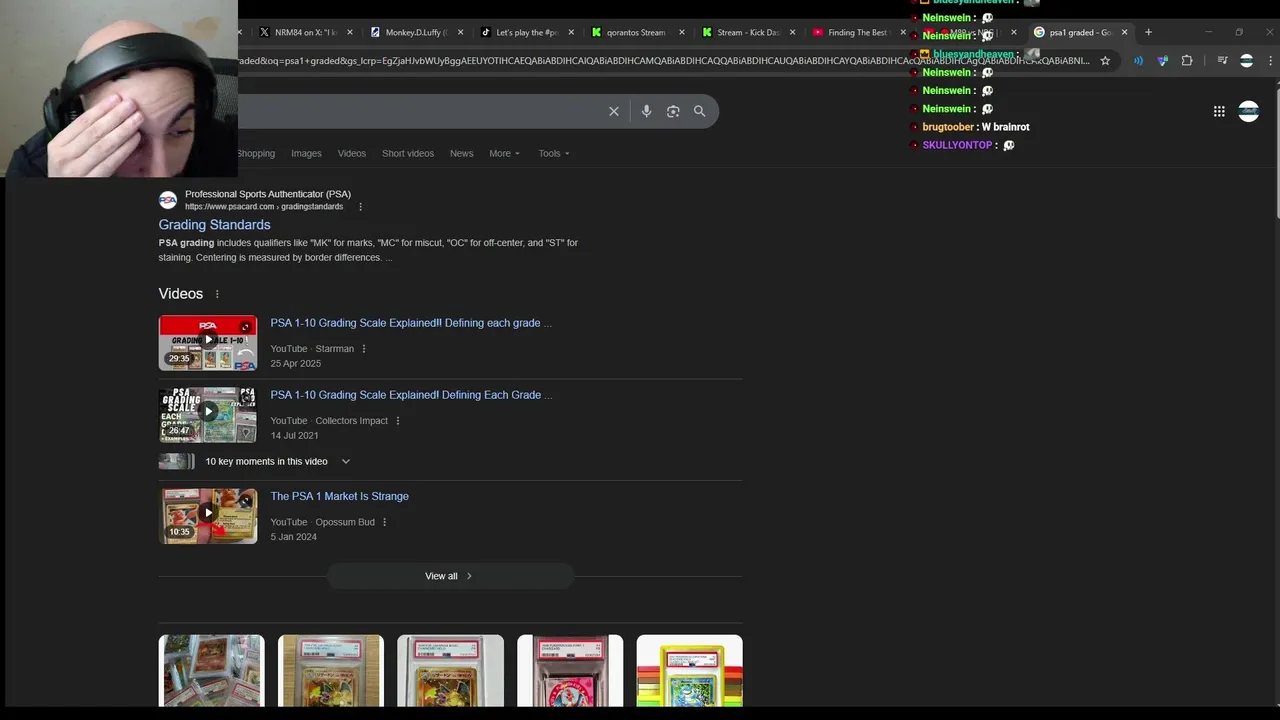
Task: Open first image result of slabbed cards
Action: click(211, 671)
